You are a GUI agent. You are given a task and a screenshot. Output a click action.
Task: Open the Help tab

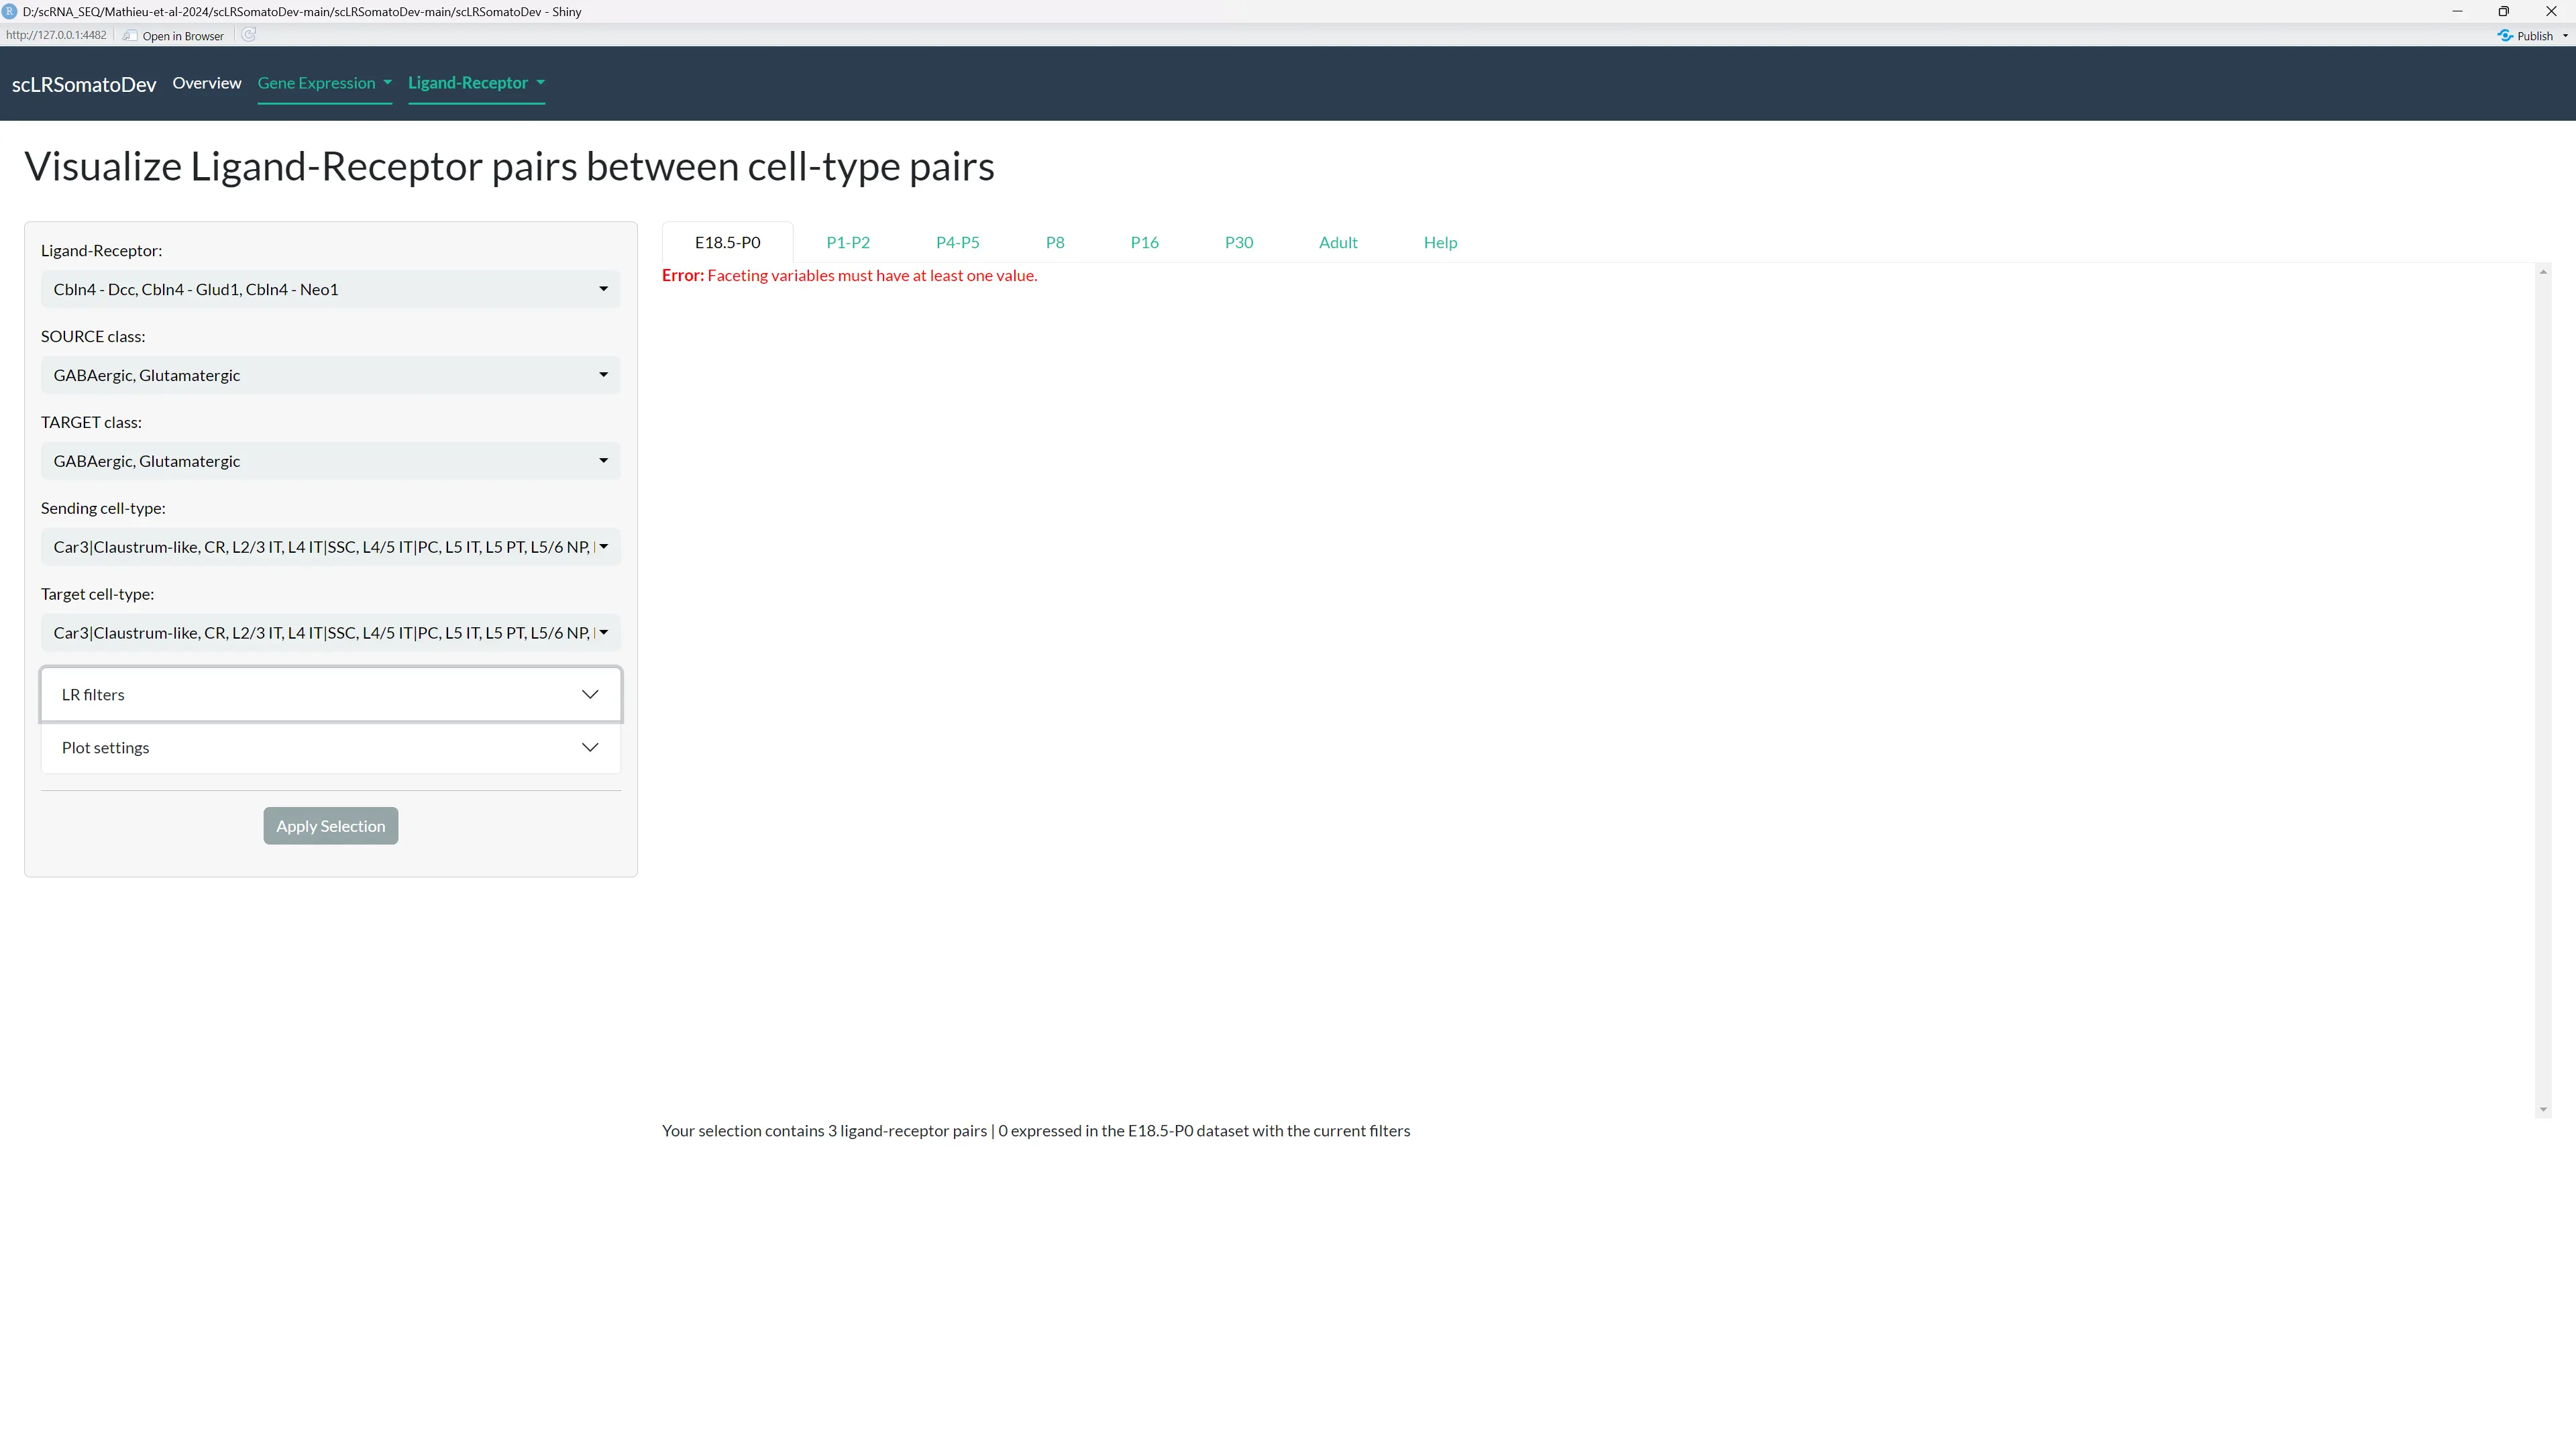point(1440,242)
